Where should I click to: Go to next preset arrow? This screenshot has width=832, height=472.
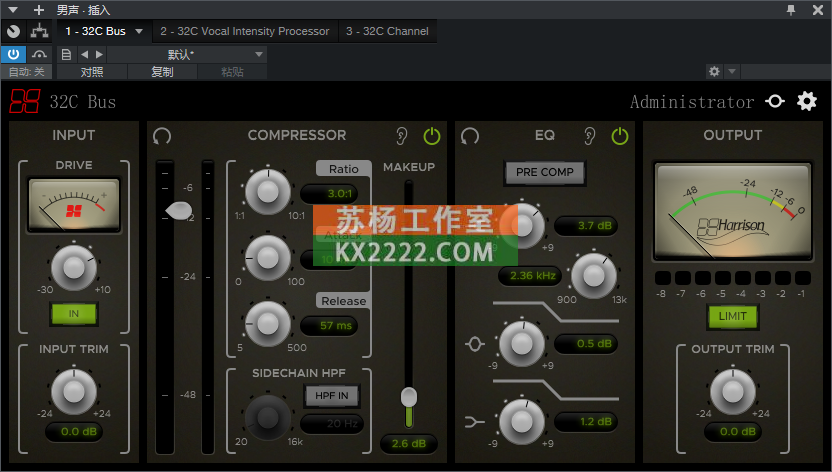pos(99,54)
